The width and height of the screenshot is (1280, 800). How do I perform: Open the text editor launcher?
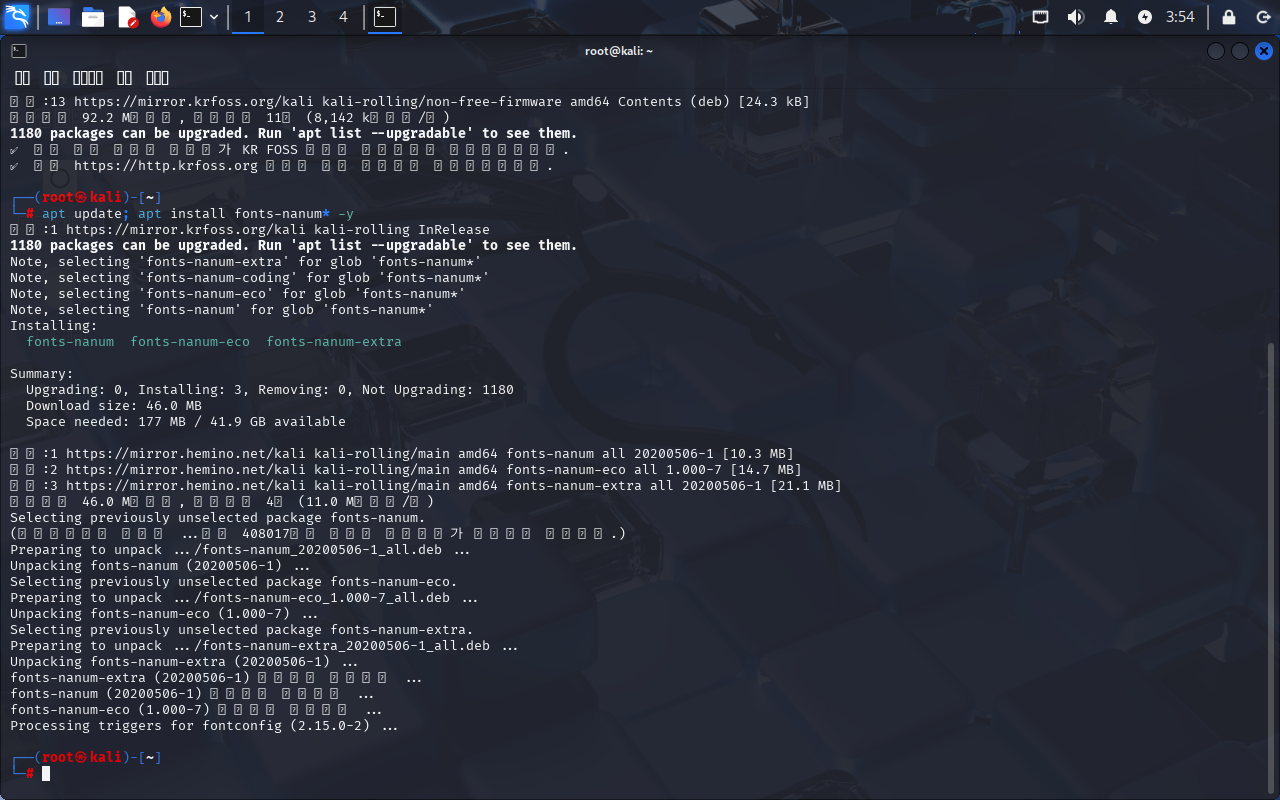coord(127,17)
